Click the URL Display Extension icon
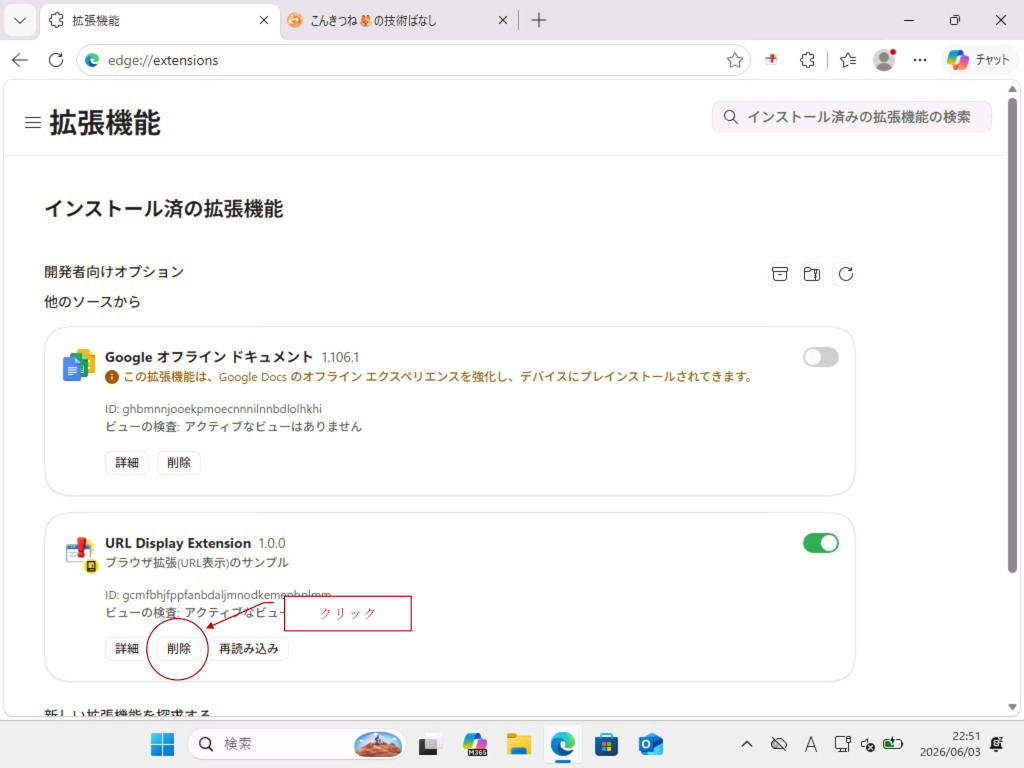Image resolution: width=1024 pixels, height=768 pixels. tap(81, 554)
